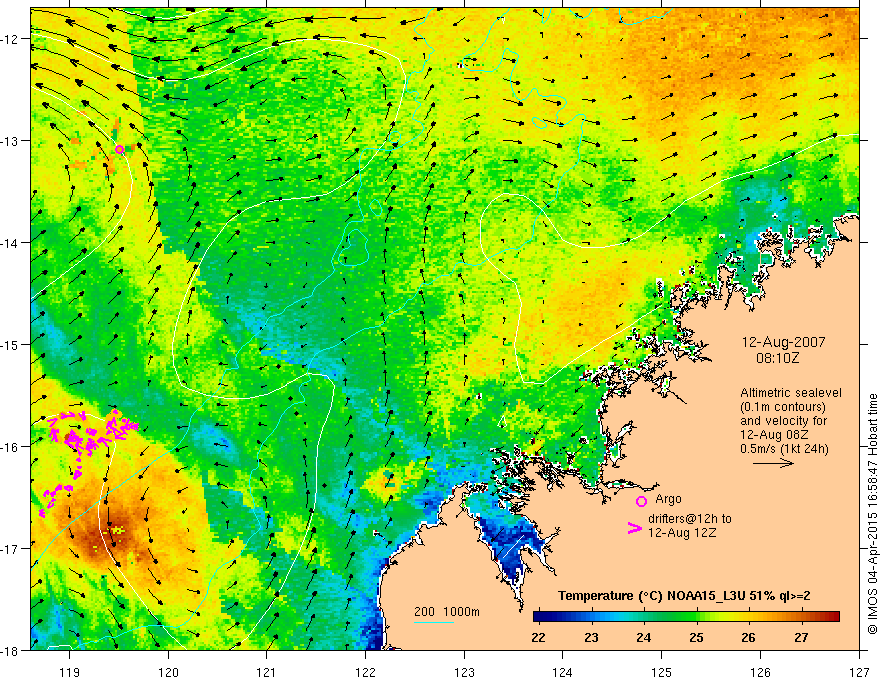Click the '(0.1m contours)' text

783,407
